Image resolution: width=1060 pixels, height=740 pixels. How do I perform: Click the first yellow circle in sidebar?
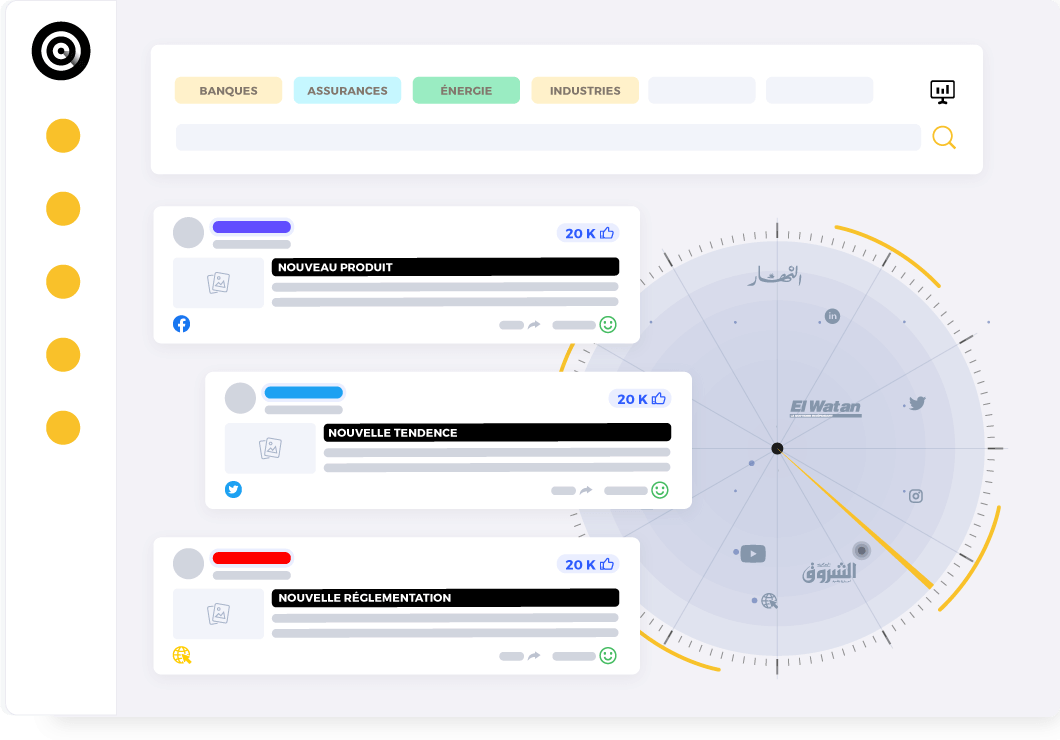63,136
